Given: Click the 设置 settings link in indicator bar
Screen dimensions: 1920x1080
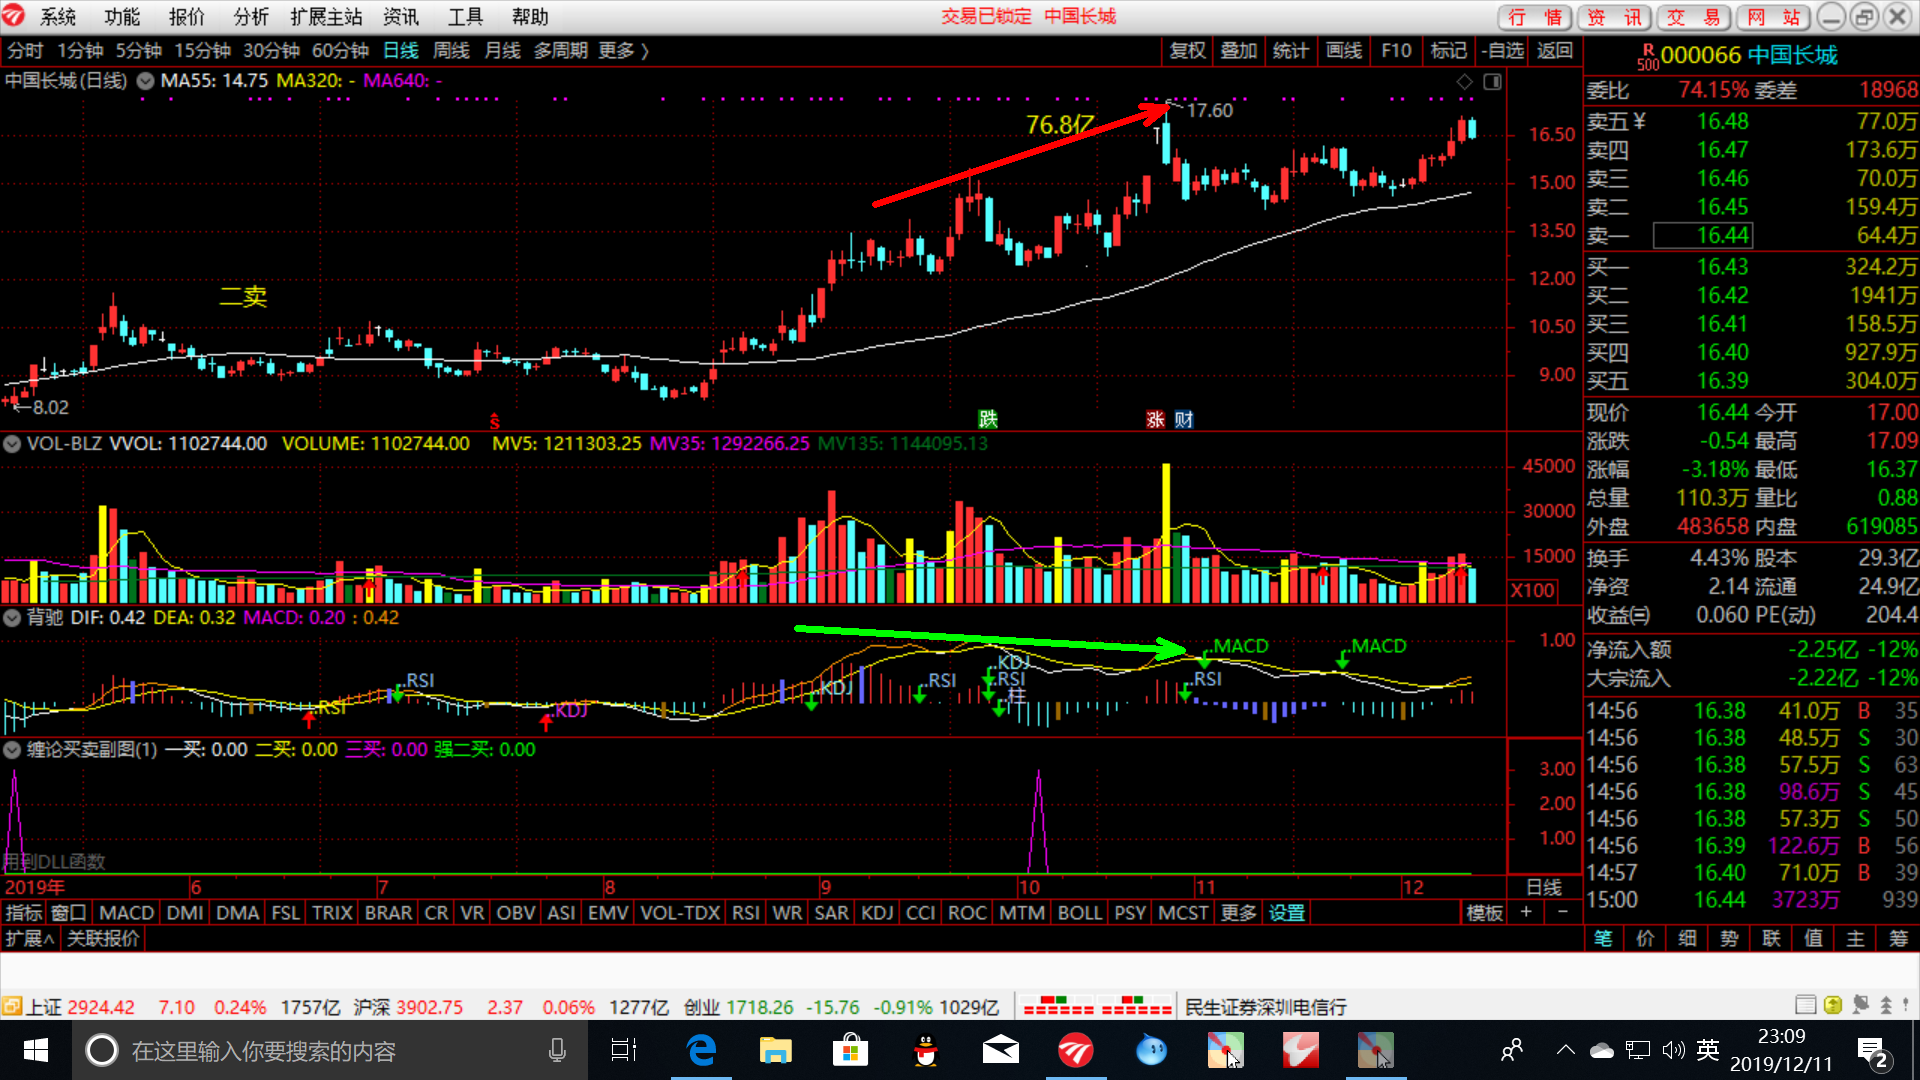Looking at the screenshot, I should [1287, 913].
